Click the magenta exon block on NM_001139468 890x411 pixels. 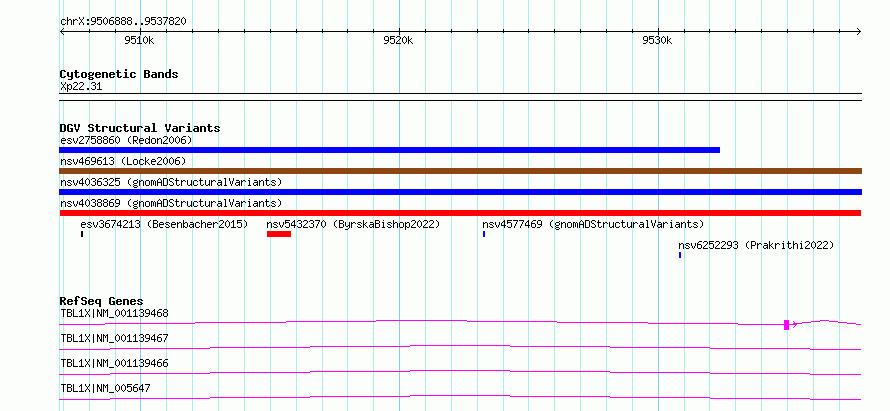coord(786,325)
